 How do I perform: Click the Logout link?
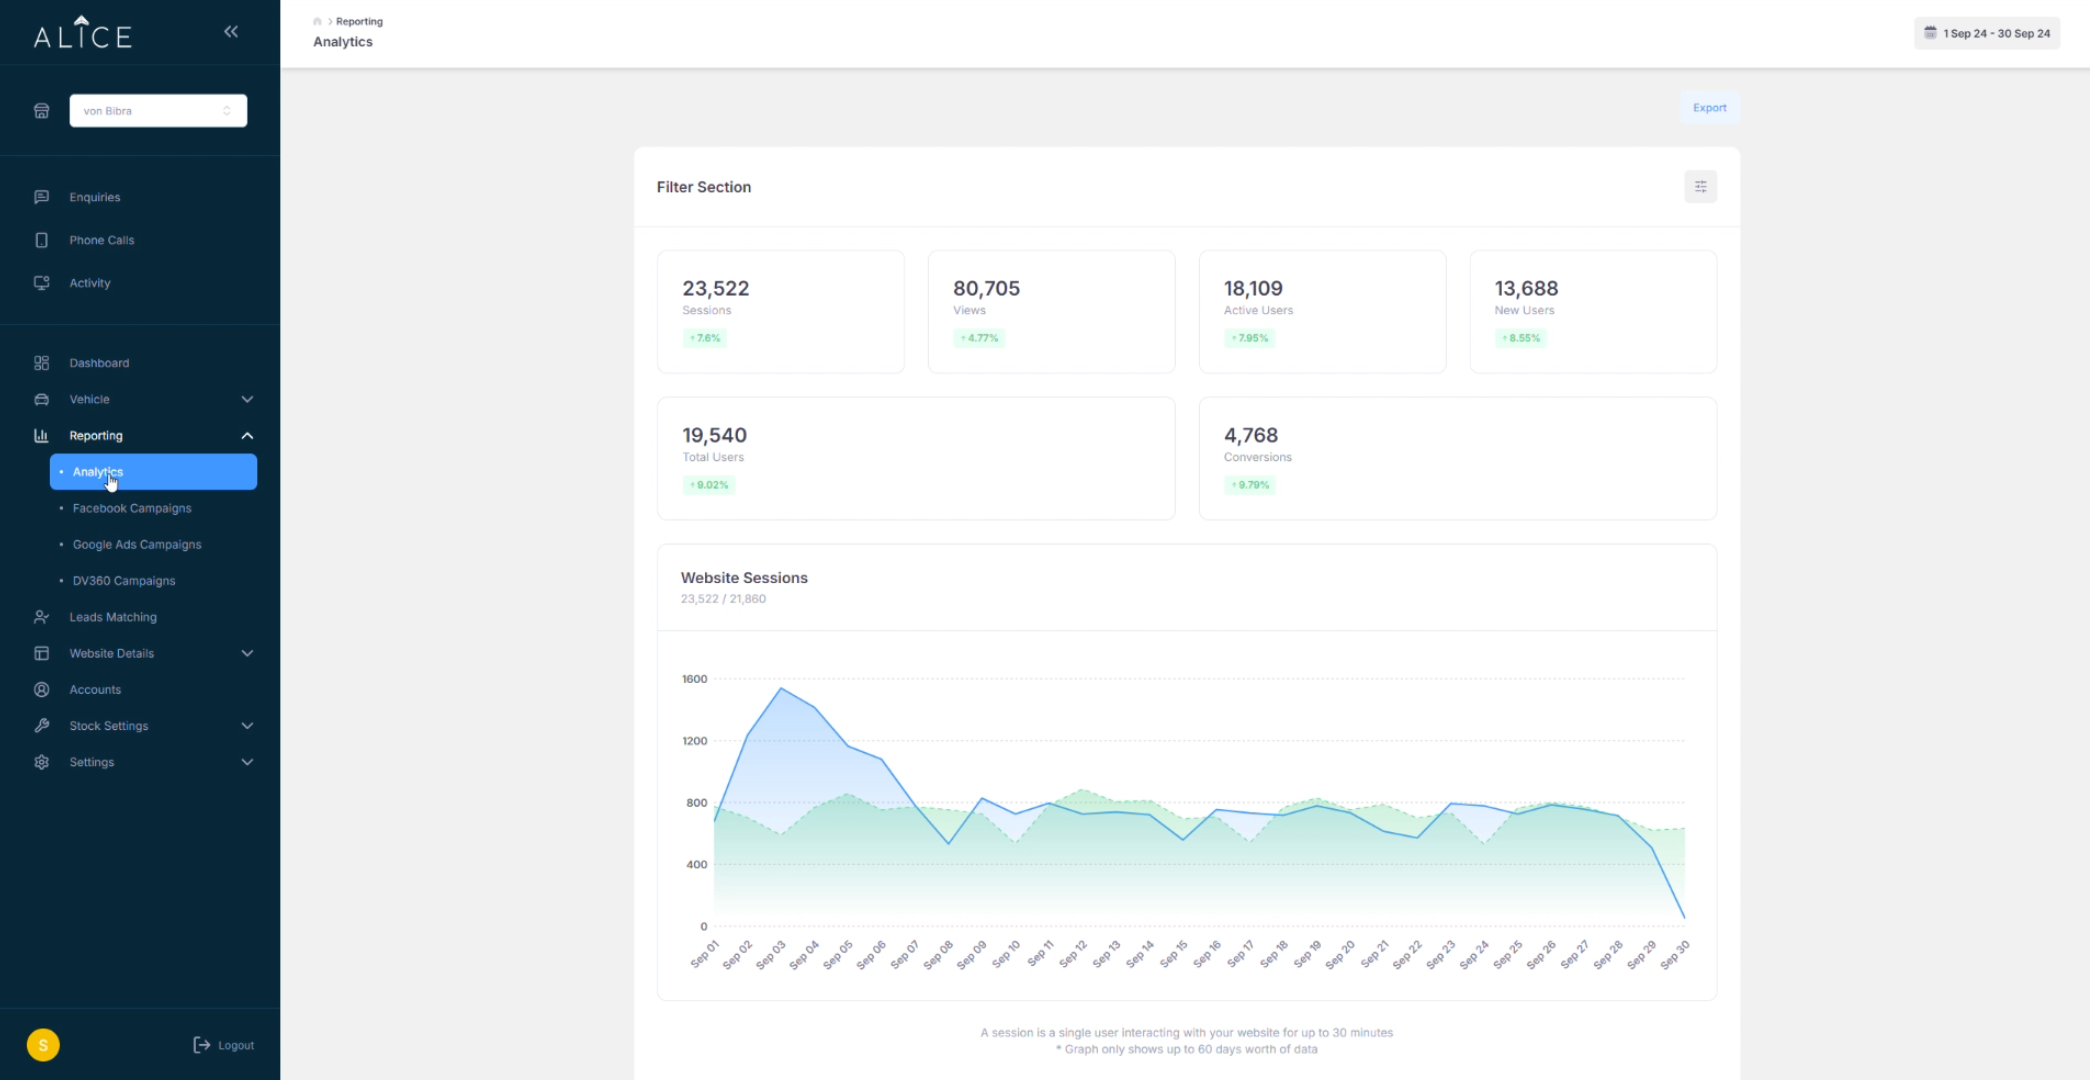click(x=225, y=1045)
